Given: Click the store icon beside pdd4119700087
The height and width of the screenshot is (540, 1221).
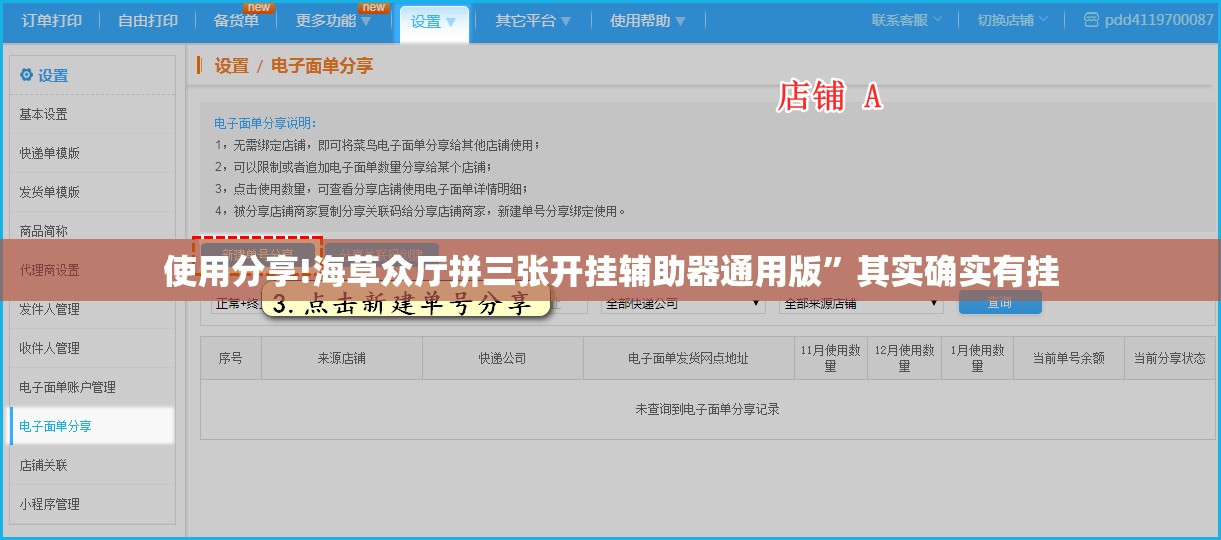Looking at the screenshot, I should click(x=1091, y=20).
